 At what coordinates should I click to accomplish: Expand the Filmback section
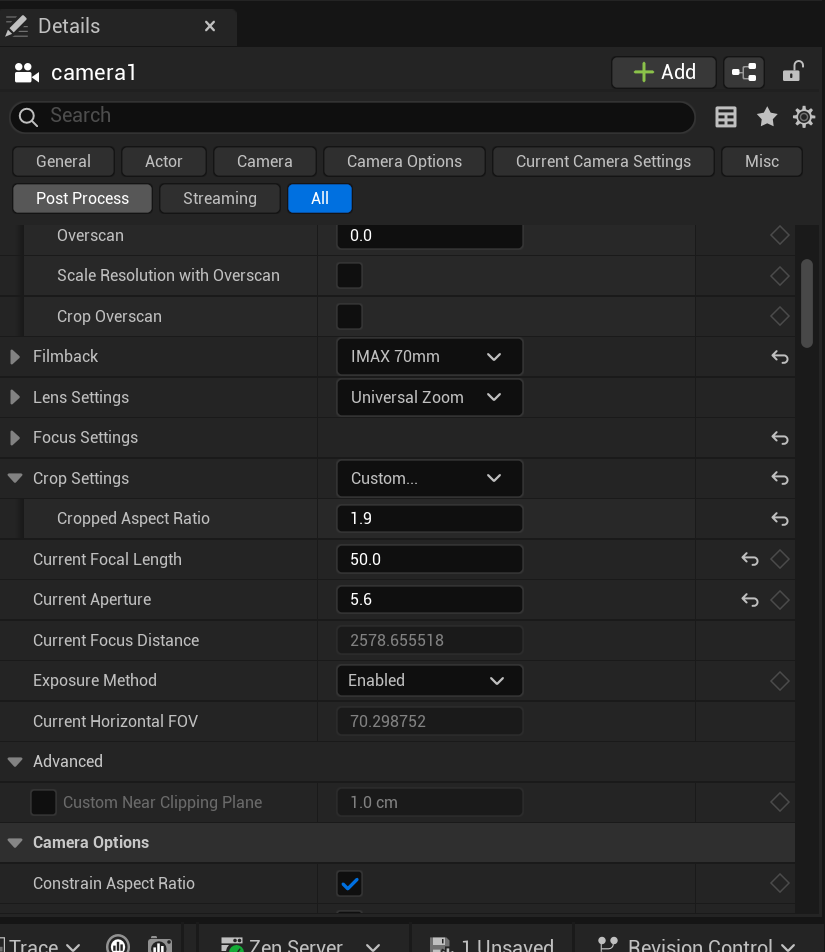(x=15, y=357)
